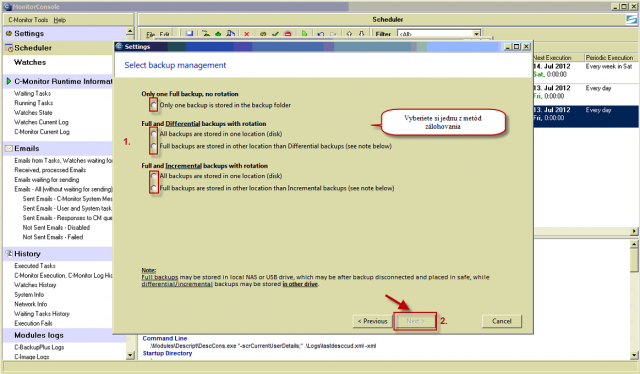Click the move up arrow icon

(349, 34)
